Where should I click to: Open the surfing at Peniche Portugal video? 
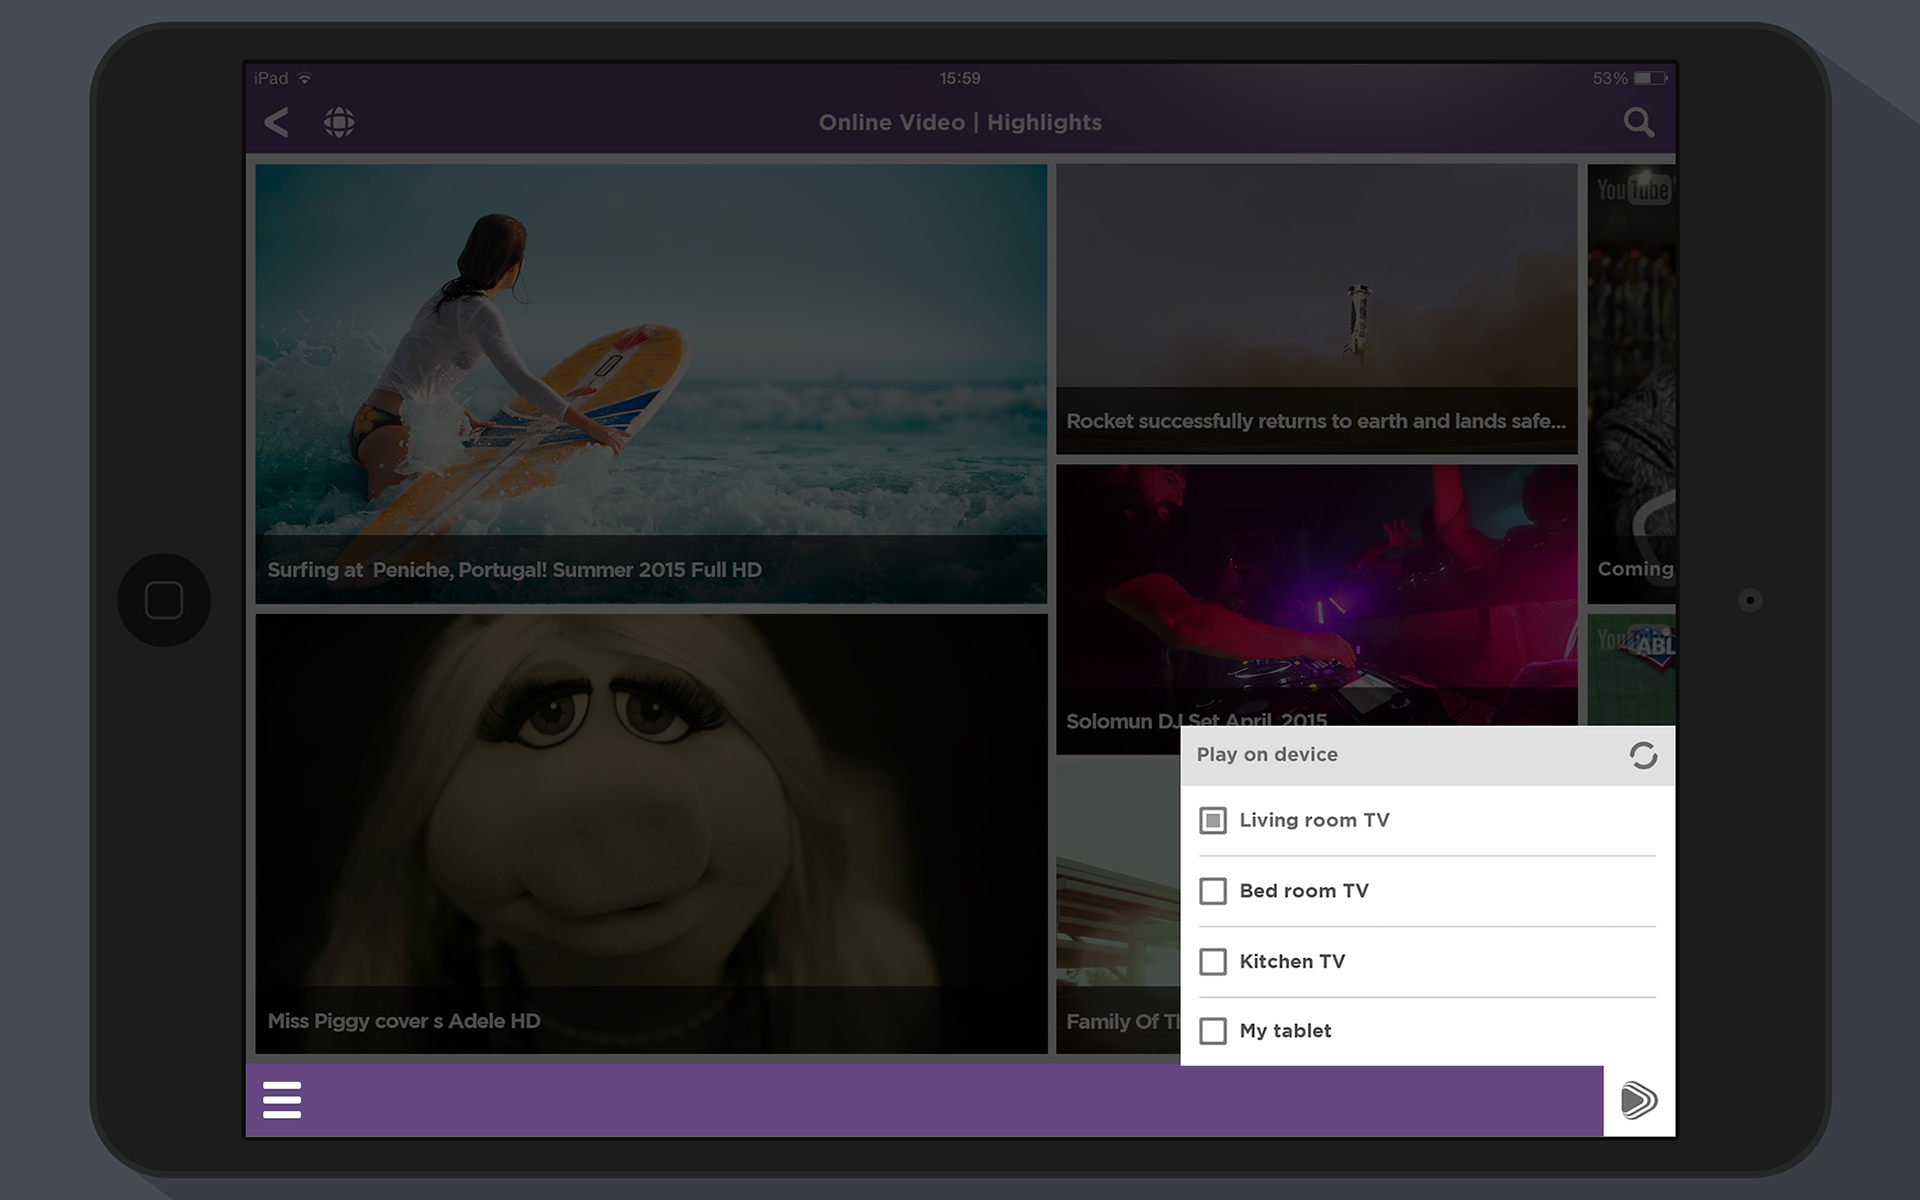pos(650,385)
